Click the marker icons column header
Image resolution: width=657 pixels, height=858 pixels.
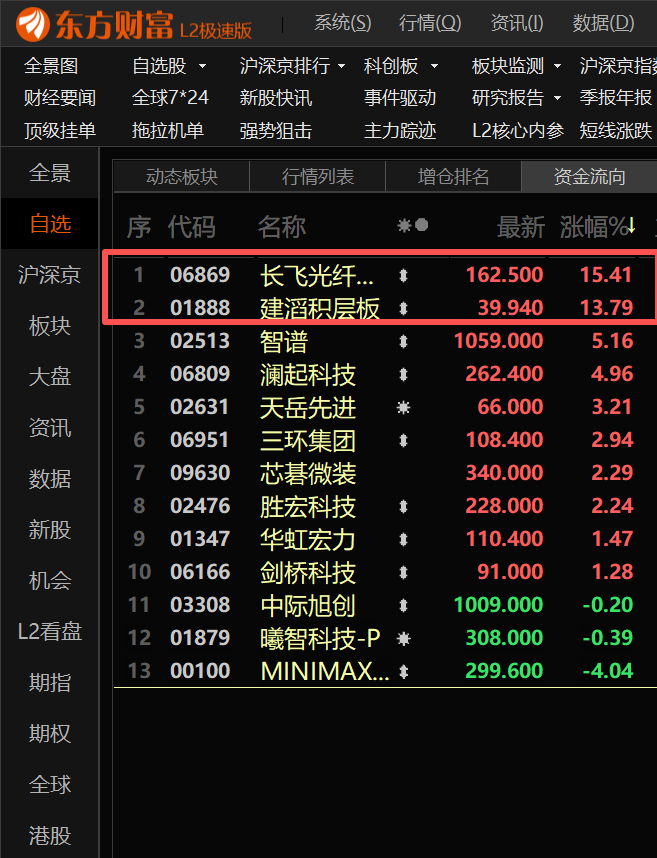click(412, 225)
